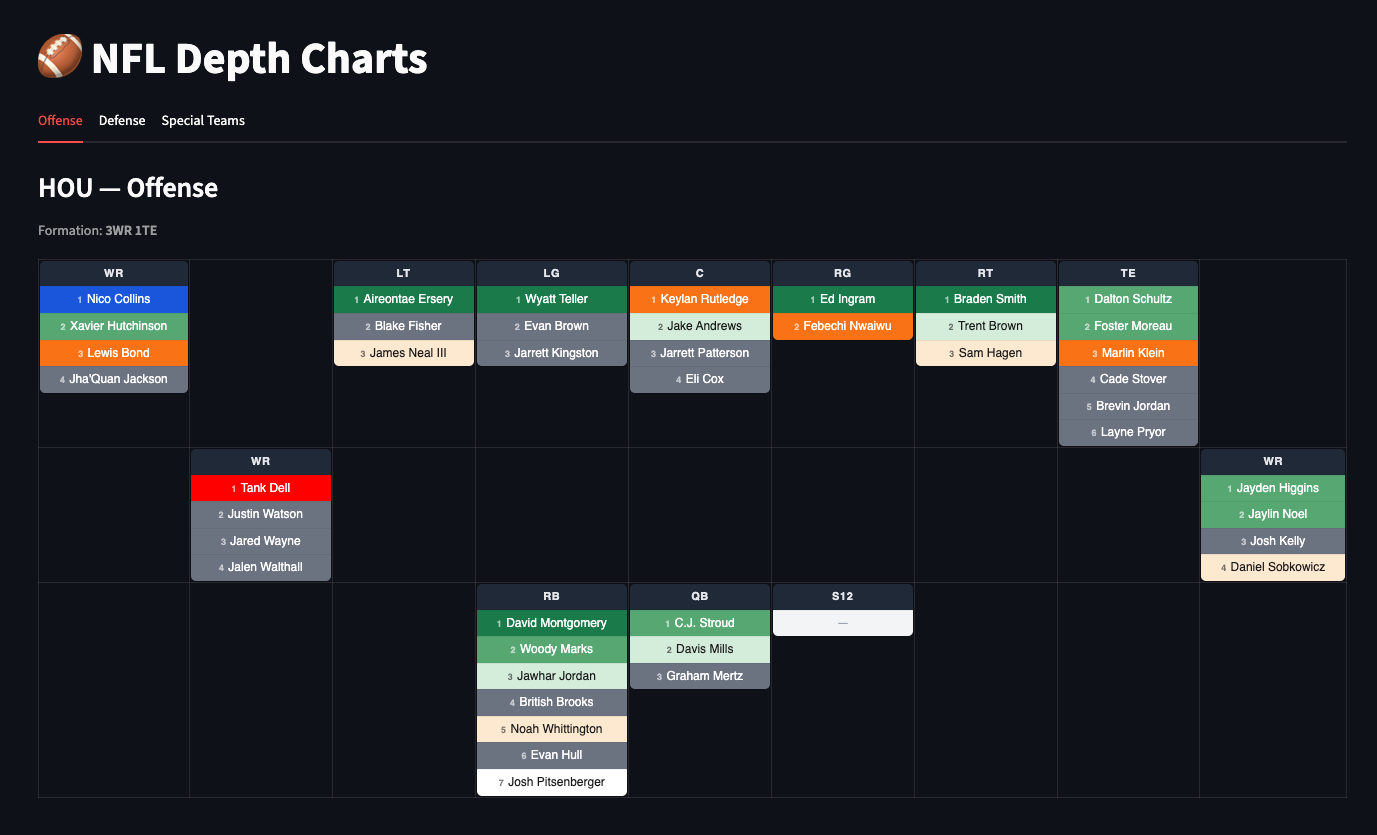The height and width of the screenshot is (835, 1377).
Task: Select Foster Moreau entry
Action: 1128,326
